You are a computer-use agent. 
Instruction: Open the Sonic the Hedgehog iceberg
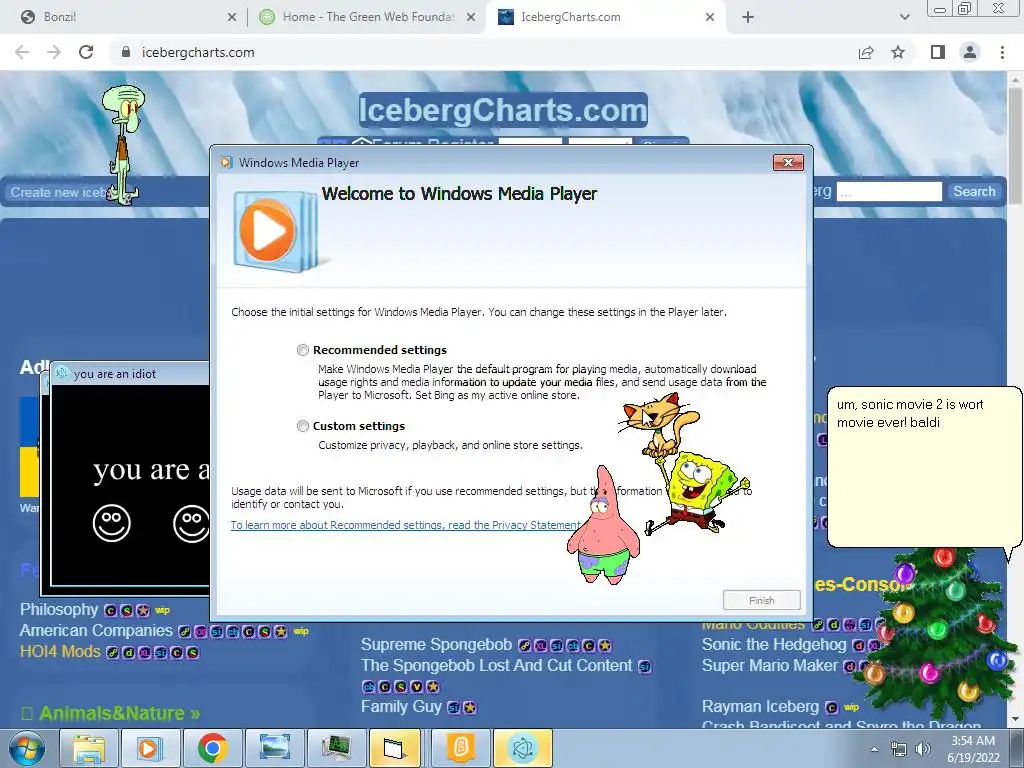774,645
